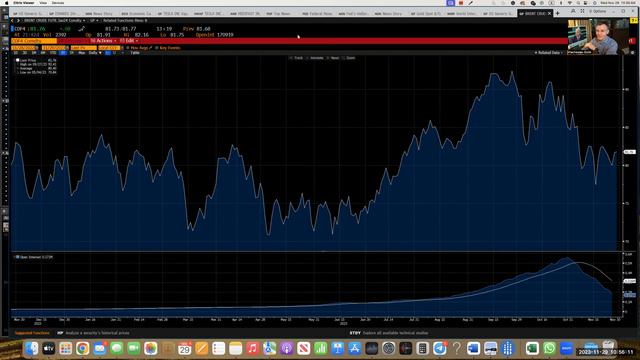The width and height of the screenshot is (640, 360).
Task: Click the CO¥4 Comdty security field
Action: 34,41
